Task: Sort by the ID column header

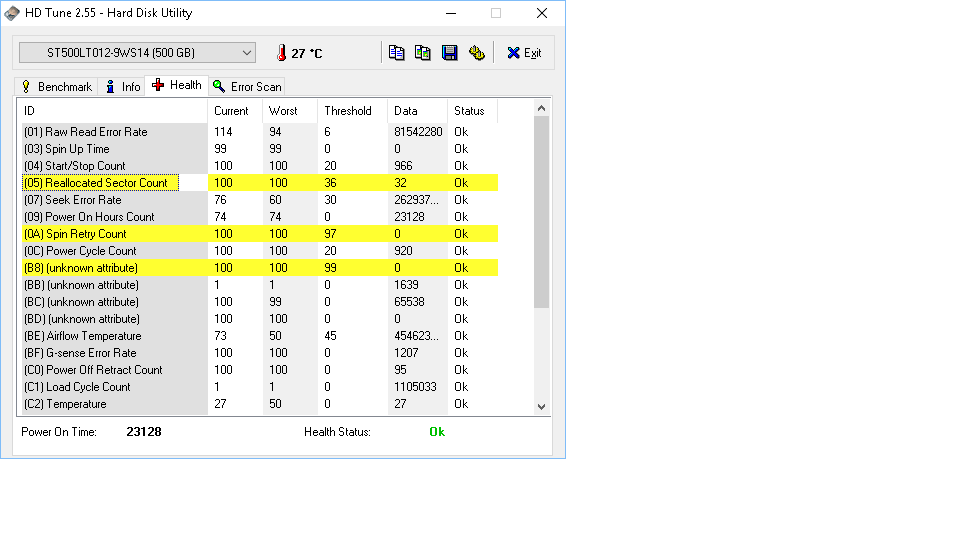Action: pyautogui.click(x=113, y=111)
